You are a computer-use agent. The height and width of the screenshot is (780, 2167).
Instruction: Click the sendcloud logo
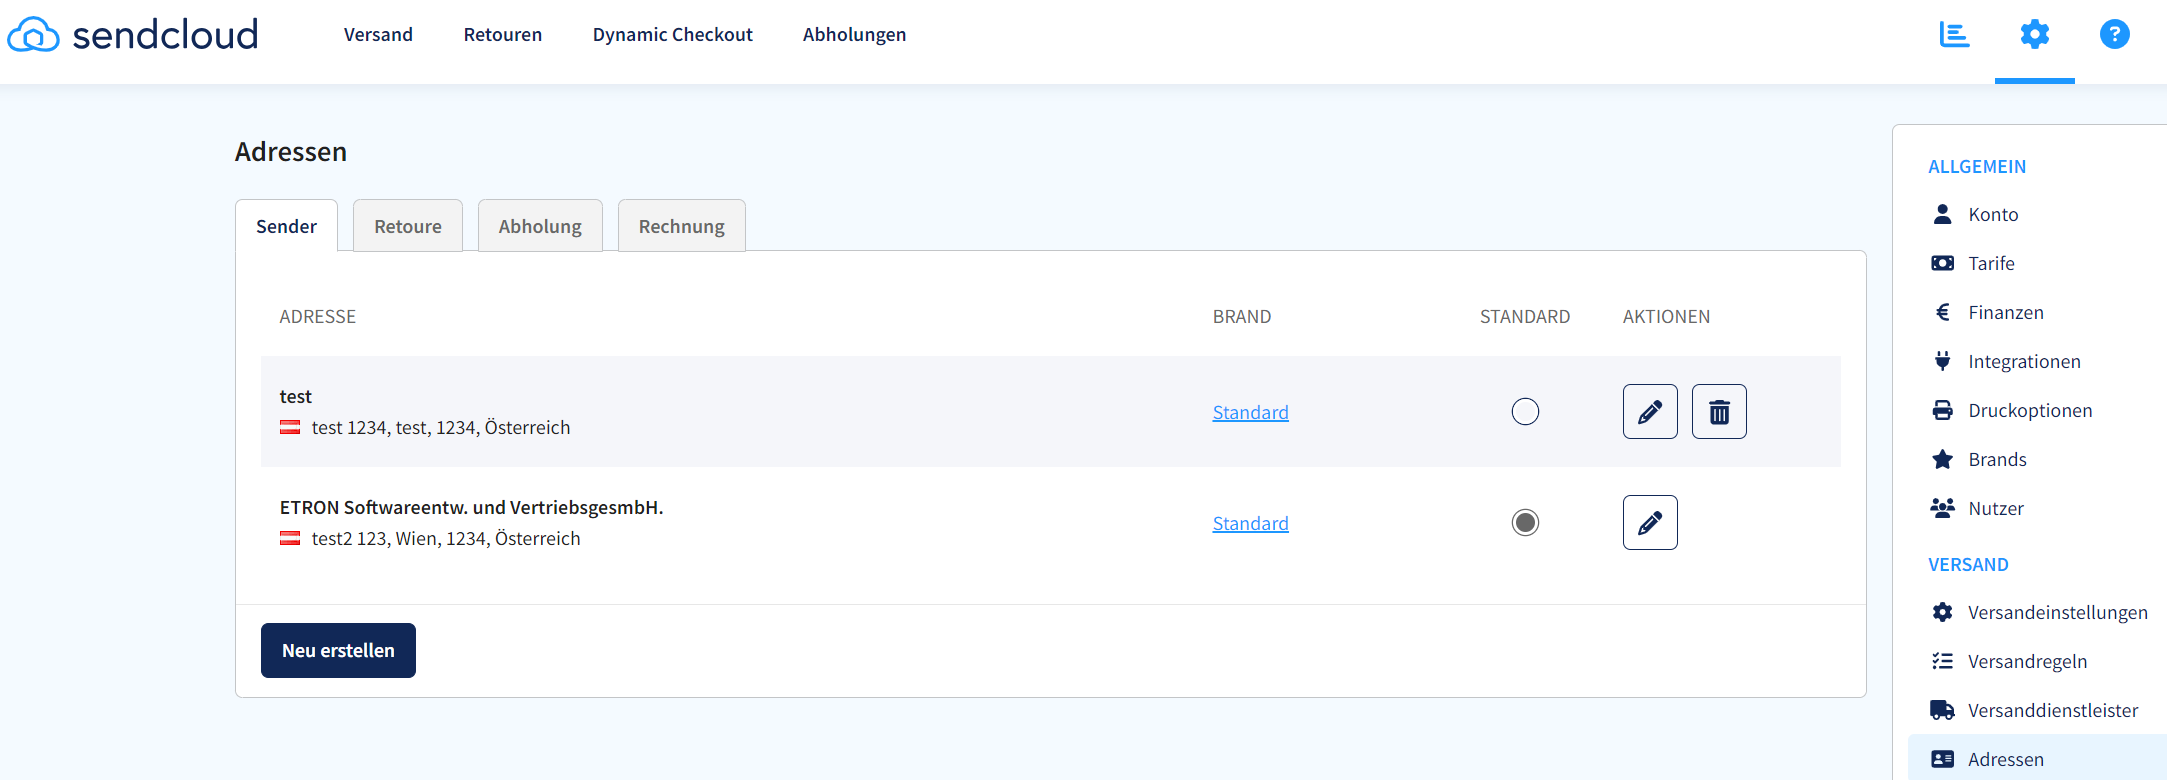click(x=133, y=35)
